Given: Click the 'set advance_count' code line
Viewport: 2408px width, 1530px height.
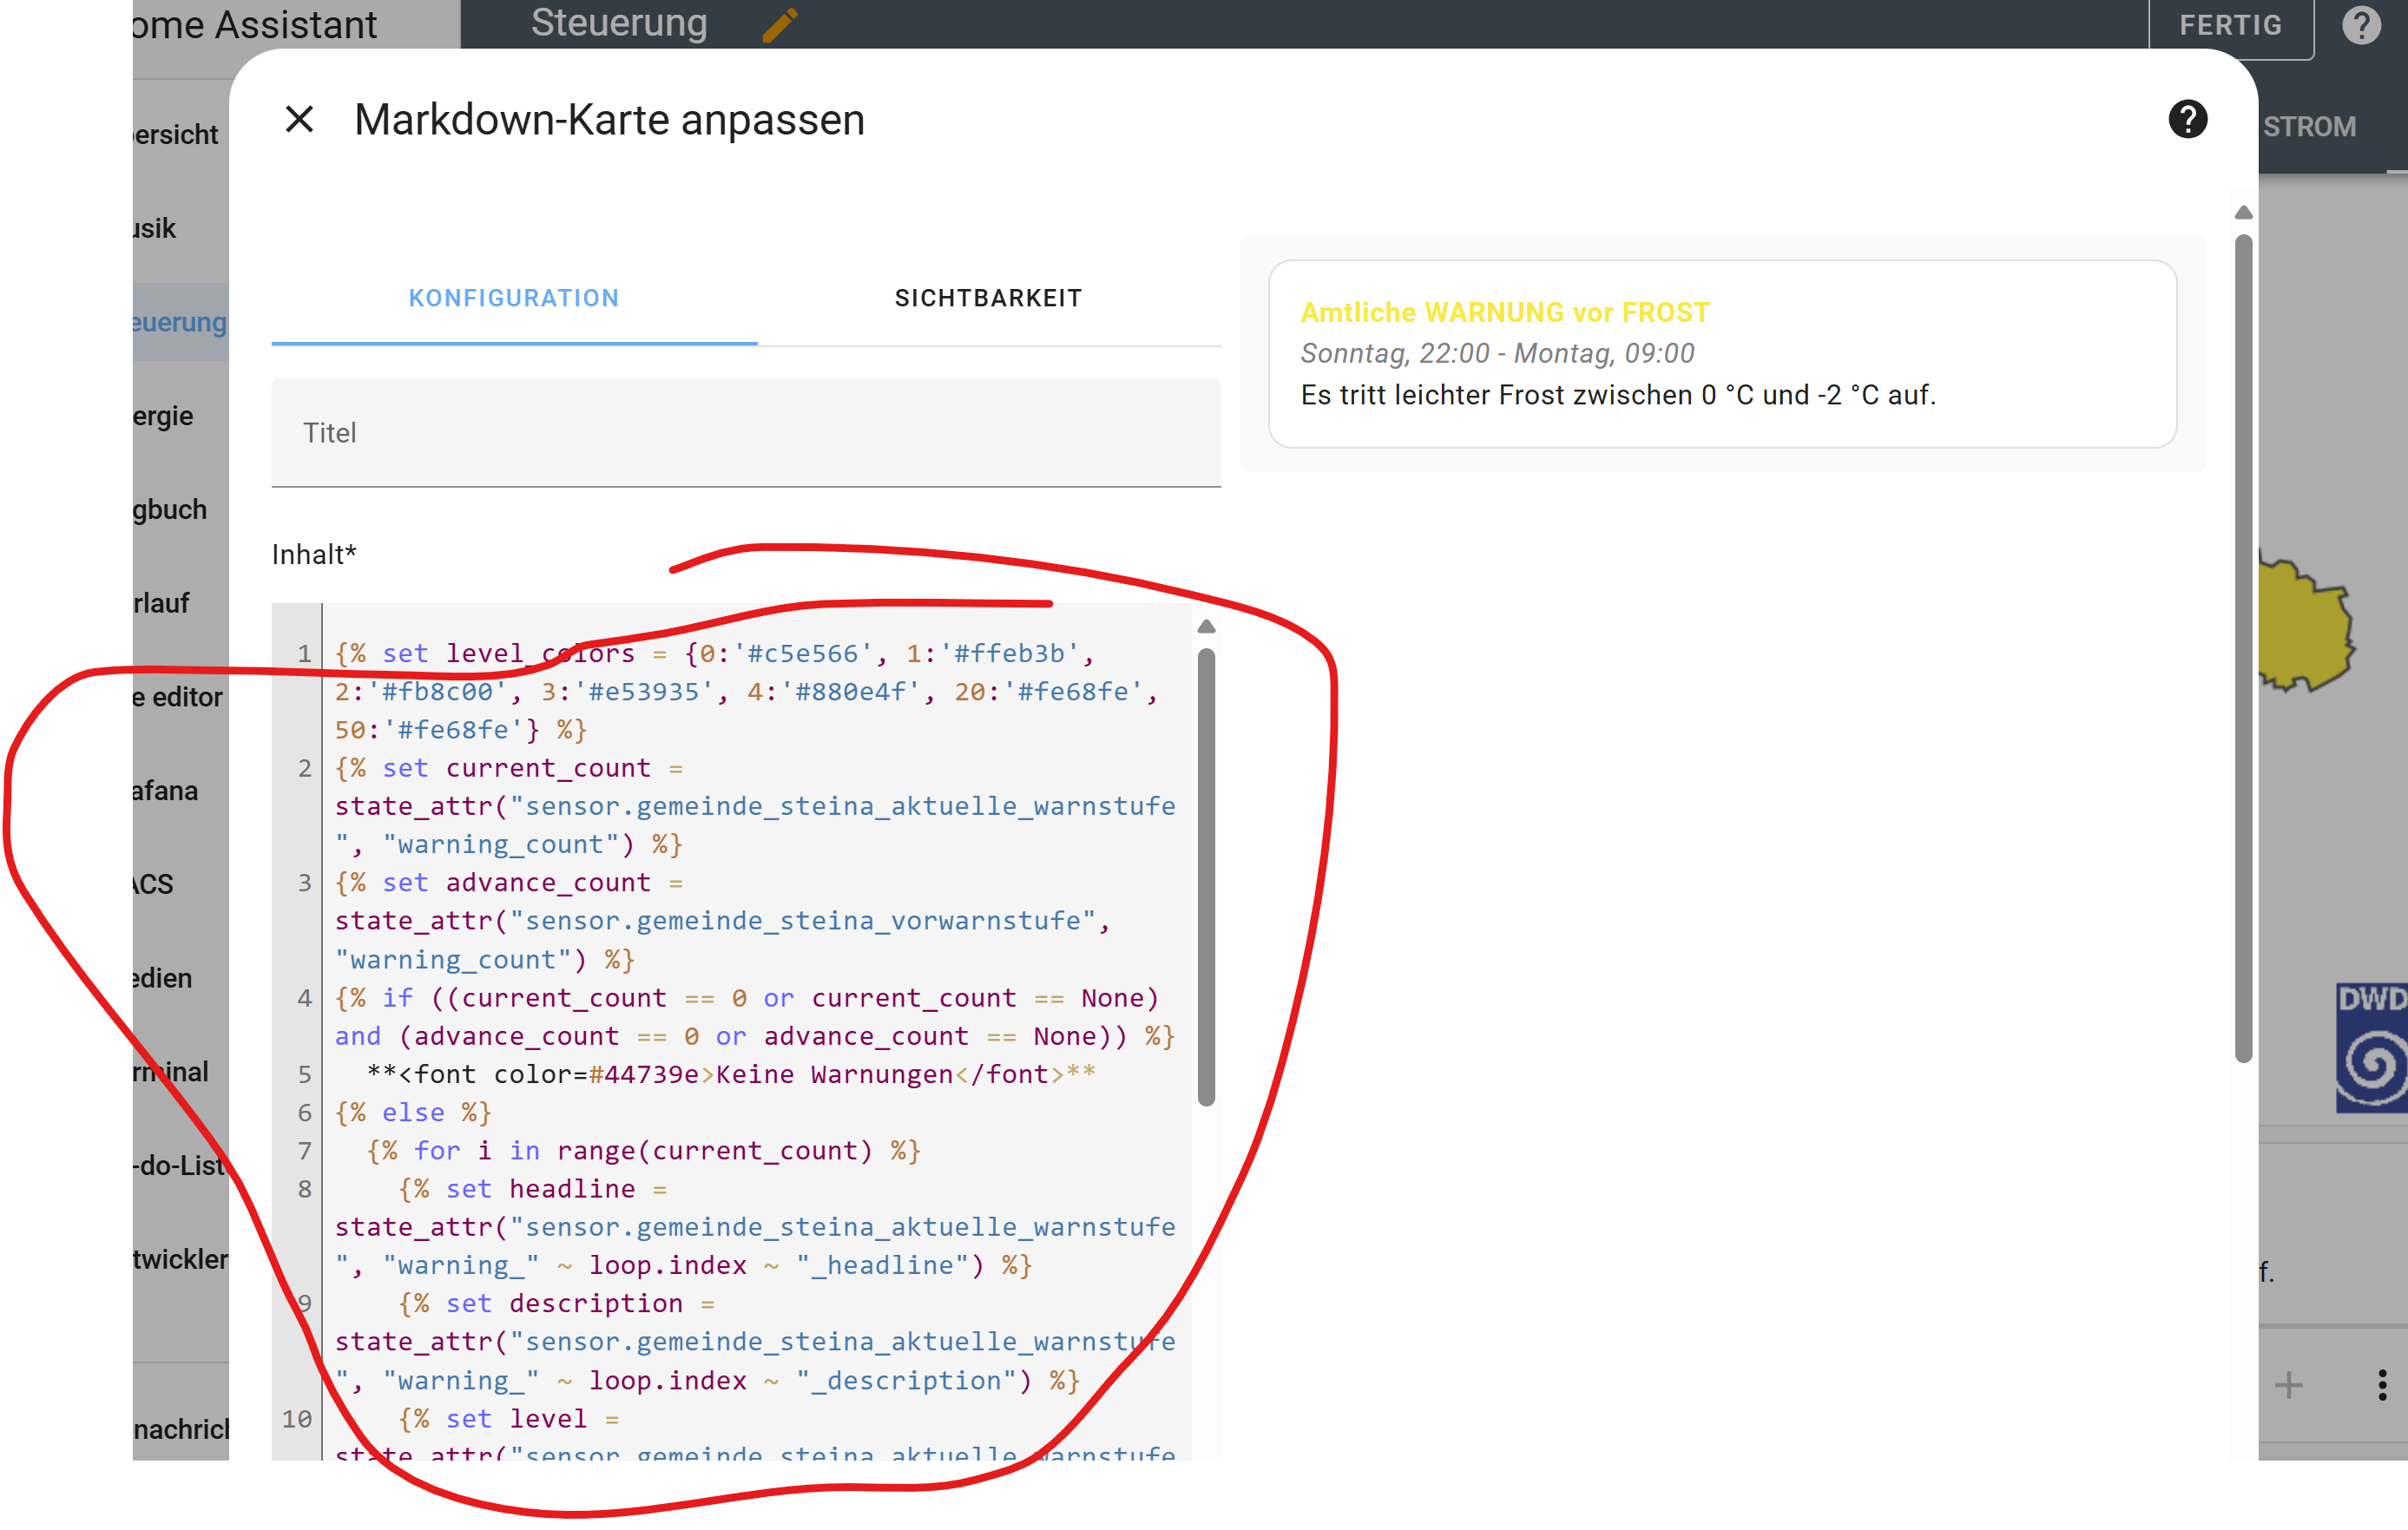Looking at the screenshot, I should (x=722, y=921).
